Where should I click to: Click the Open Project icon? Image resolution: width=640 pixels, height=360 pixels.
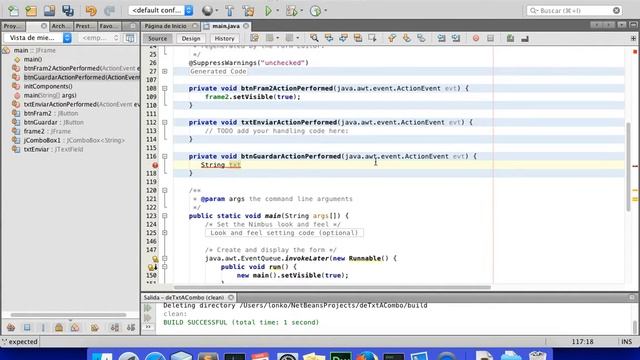(49, 11)
